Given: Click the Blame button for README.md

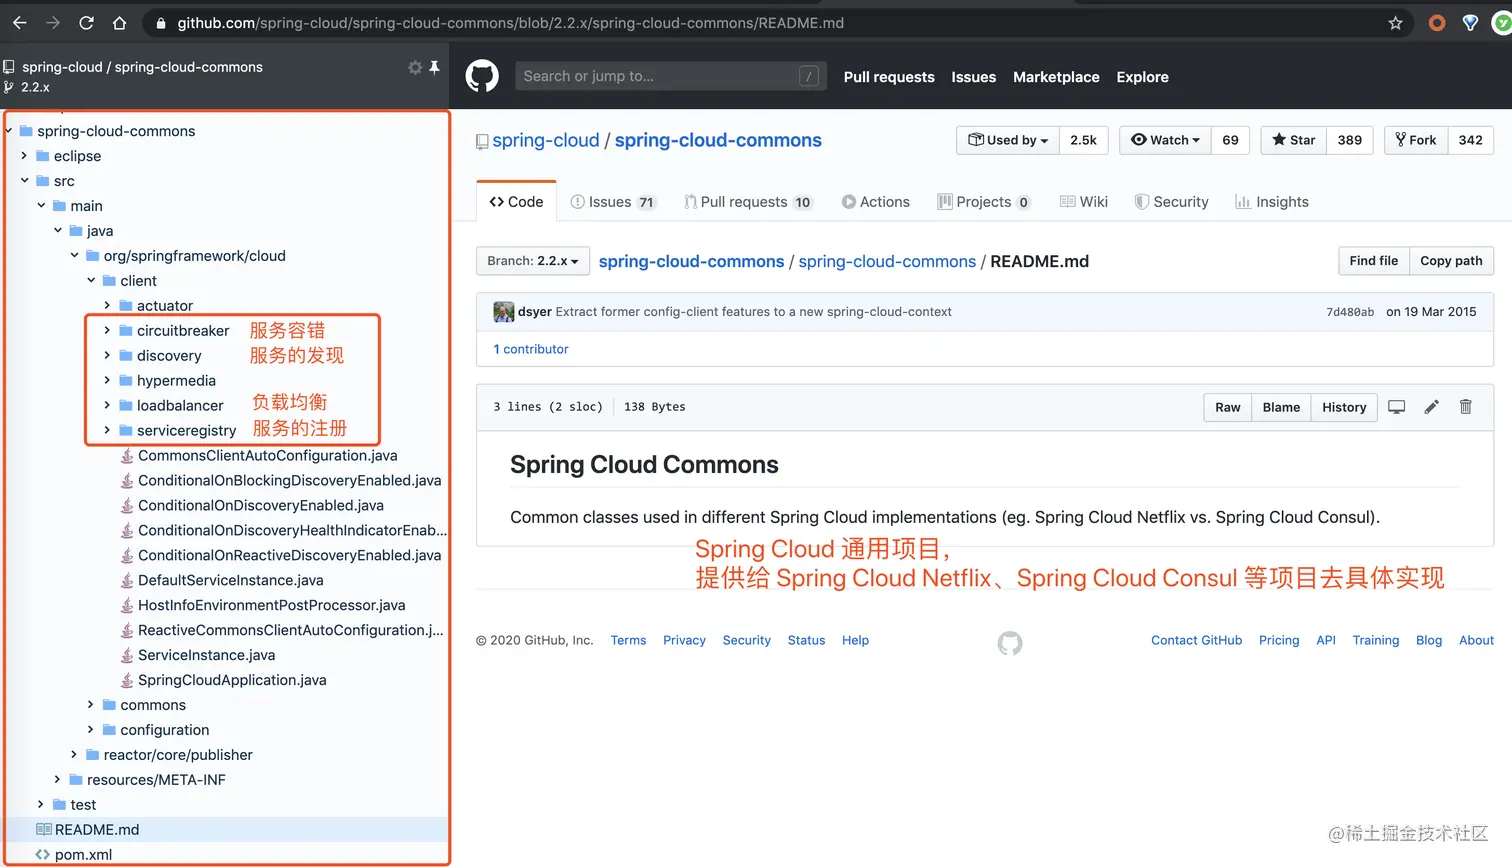Looking at the screenshot, I should [x=1281, y=407].
